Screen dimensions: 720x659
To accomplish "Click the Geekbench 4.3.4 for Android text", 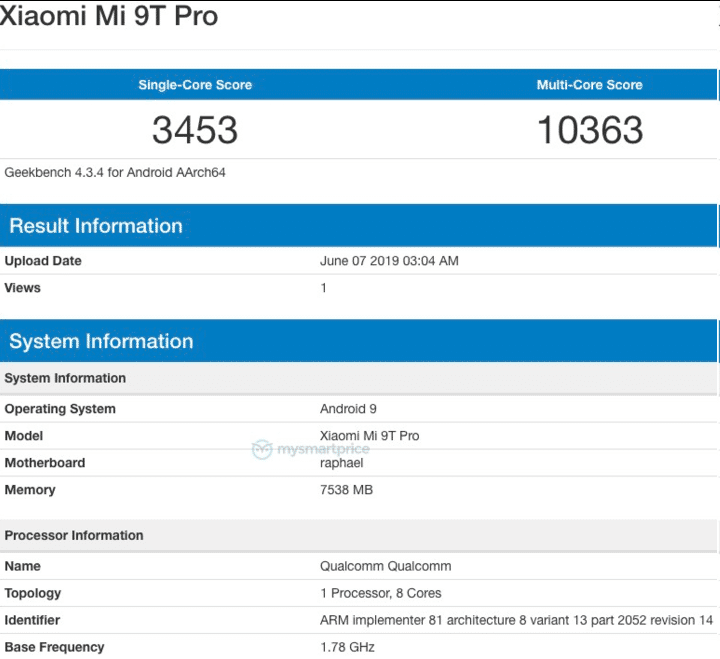I will pyautogui.click(x=115, y=172).
